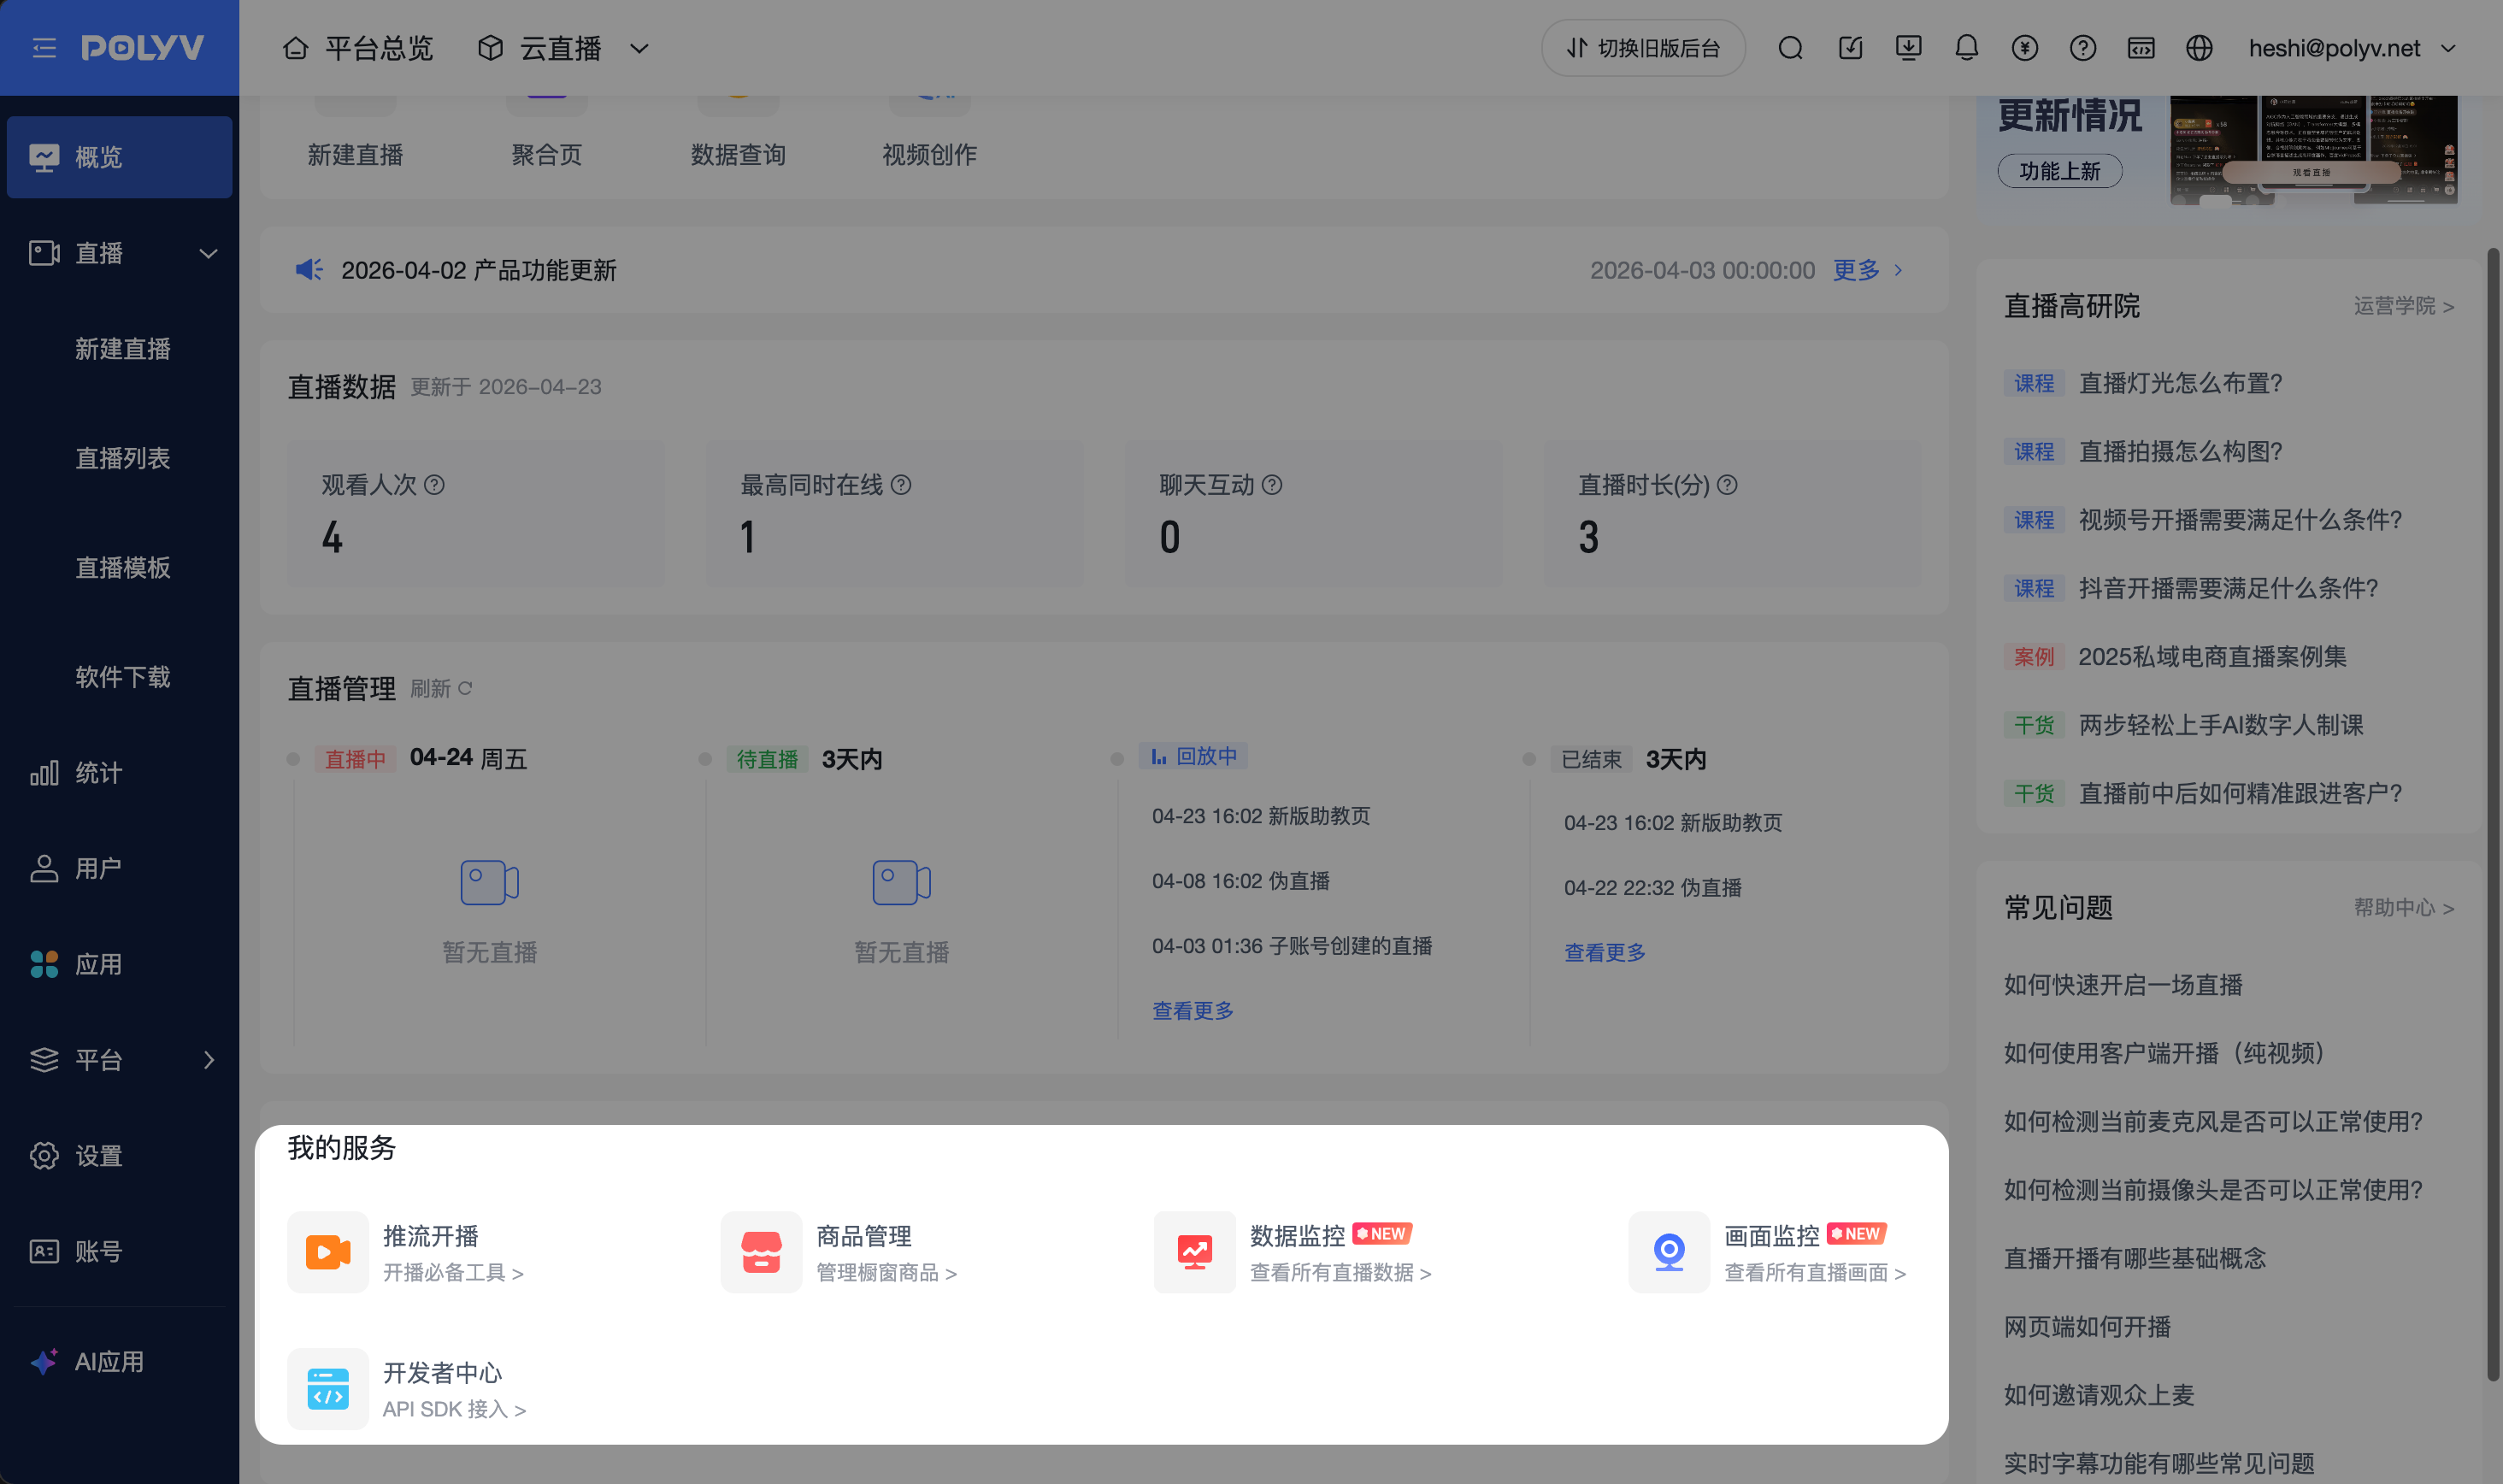The image size is (2503, 1484).
Task: Go to 平台总览 in the top bar
Action: click(358, 48)
